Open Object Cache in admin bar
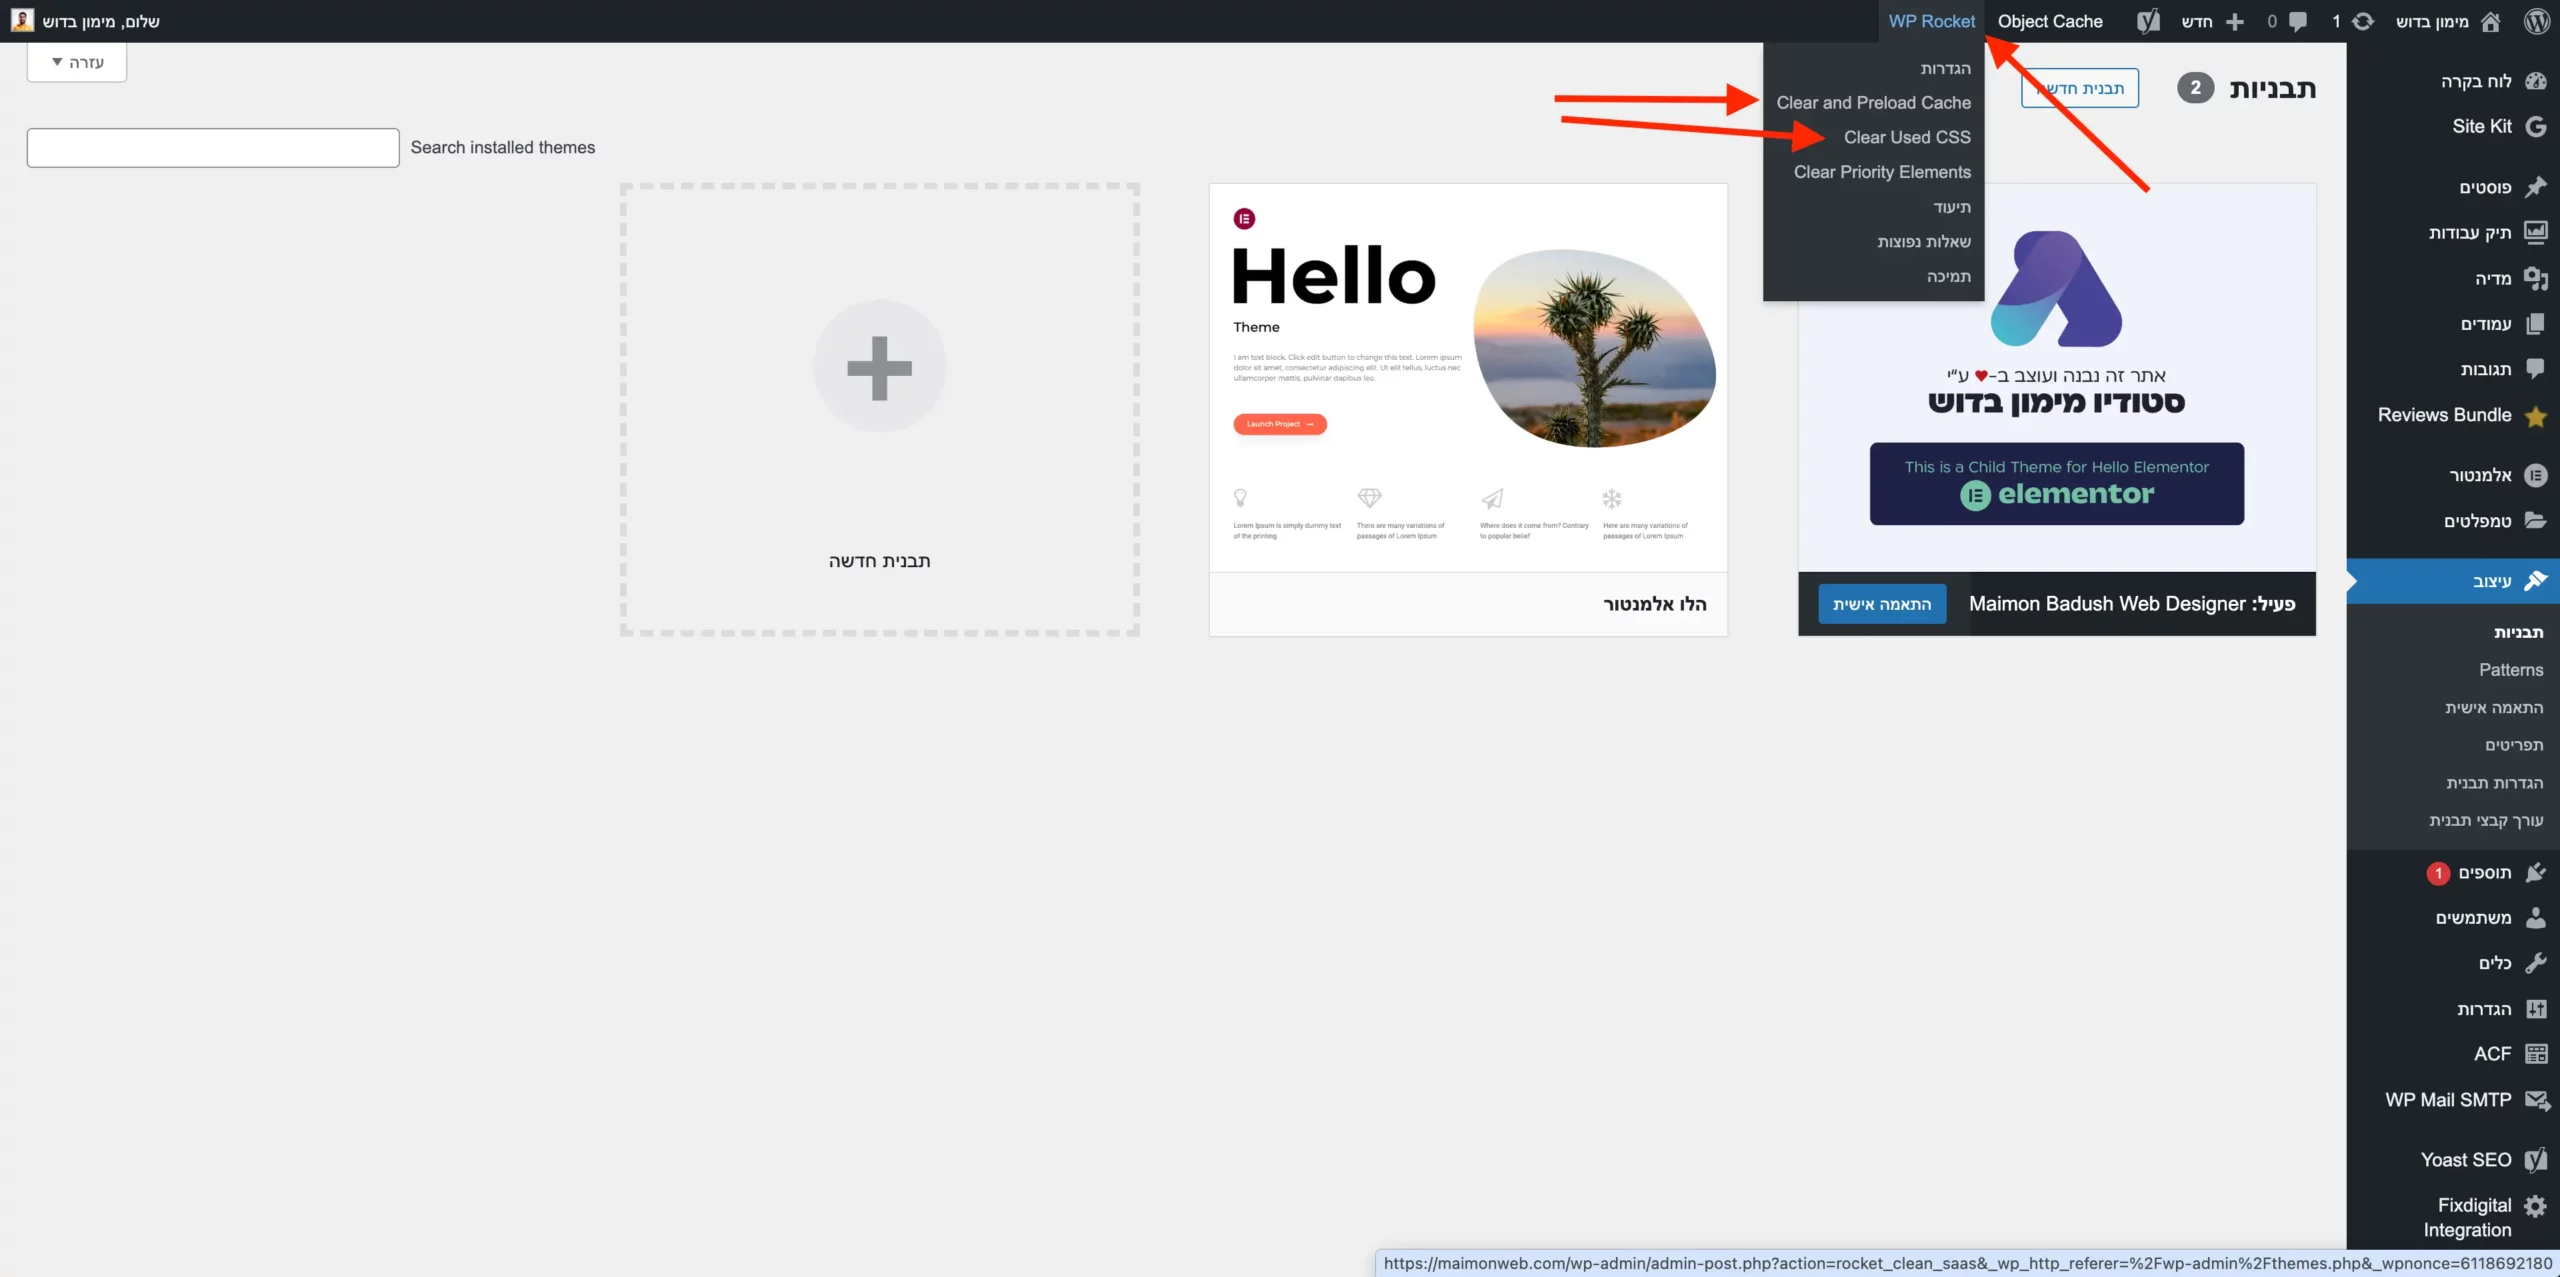This screenshot has width=2560, height=1277. (2050, 21)
